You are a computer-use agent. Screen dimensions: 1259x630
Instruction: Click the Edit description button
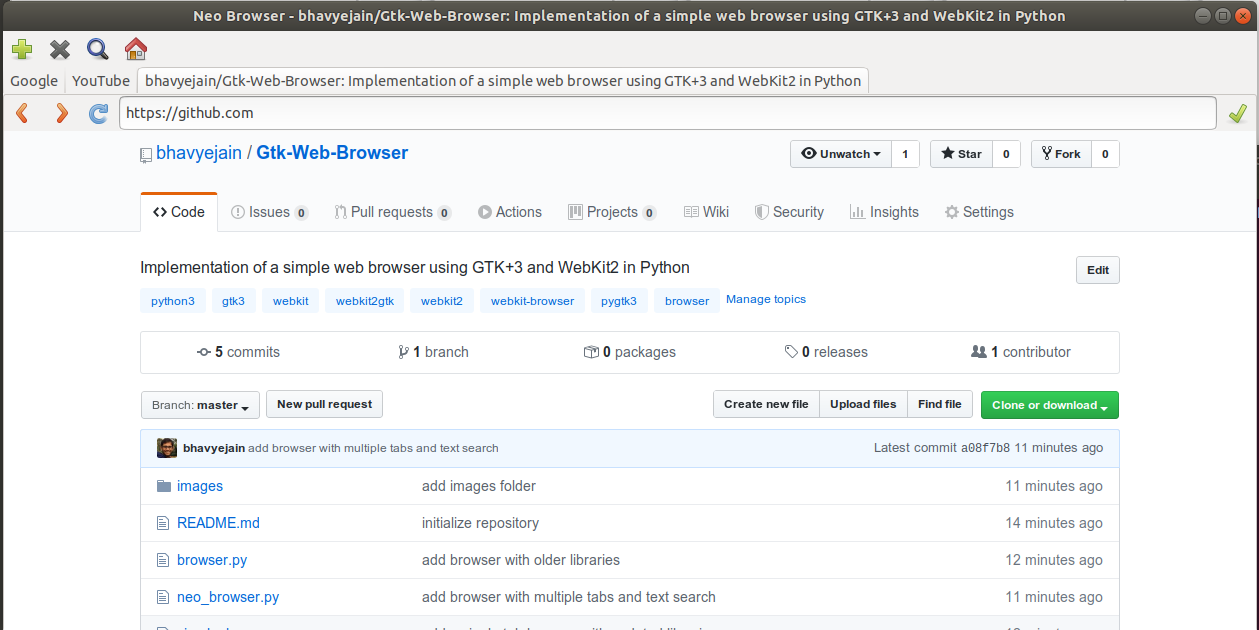click(1098, 270)
